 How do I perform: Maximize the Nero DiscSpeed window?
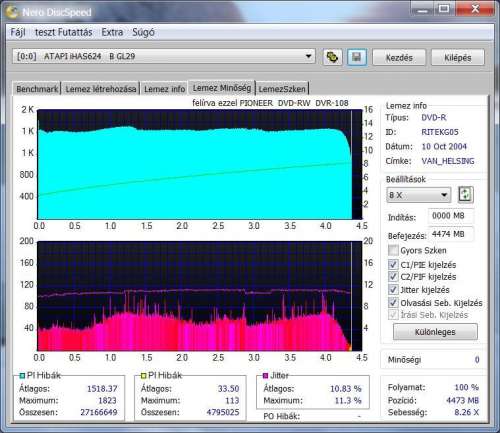443,9
